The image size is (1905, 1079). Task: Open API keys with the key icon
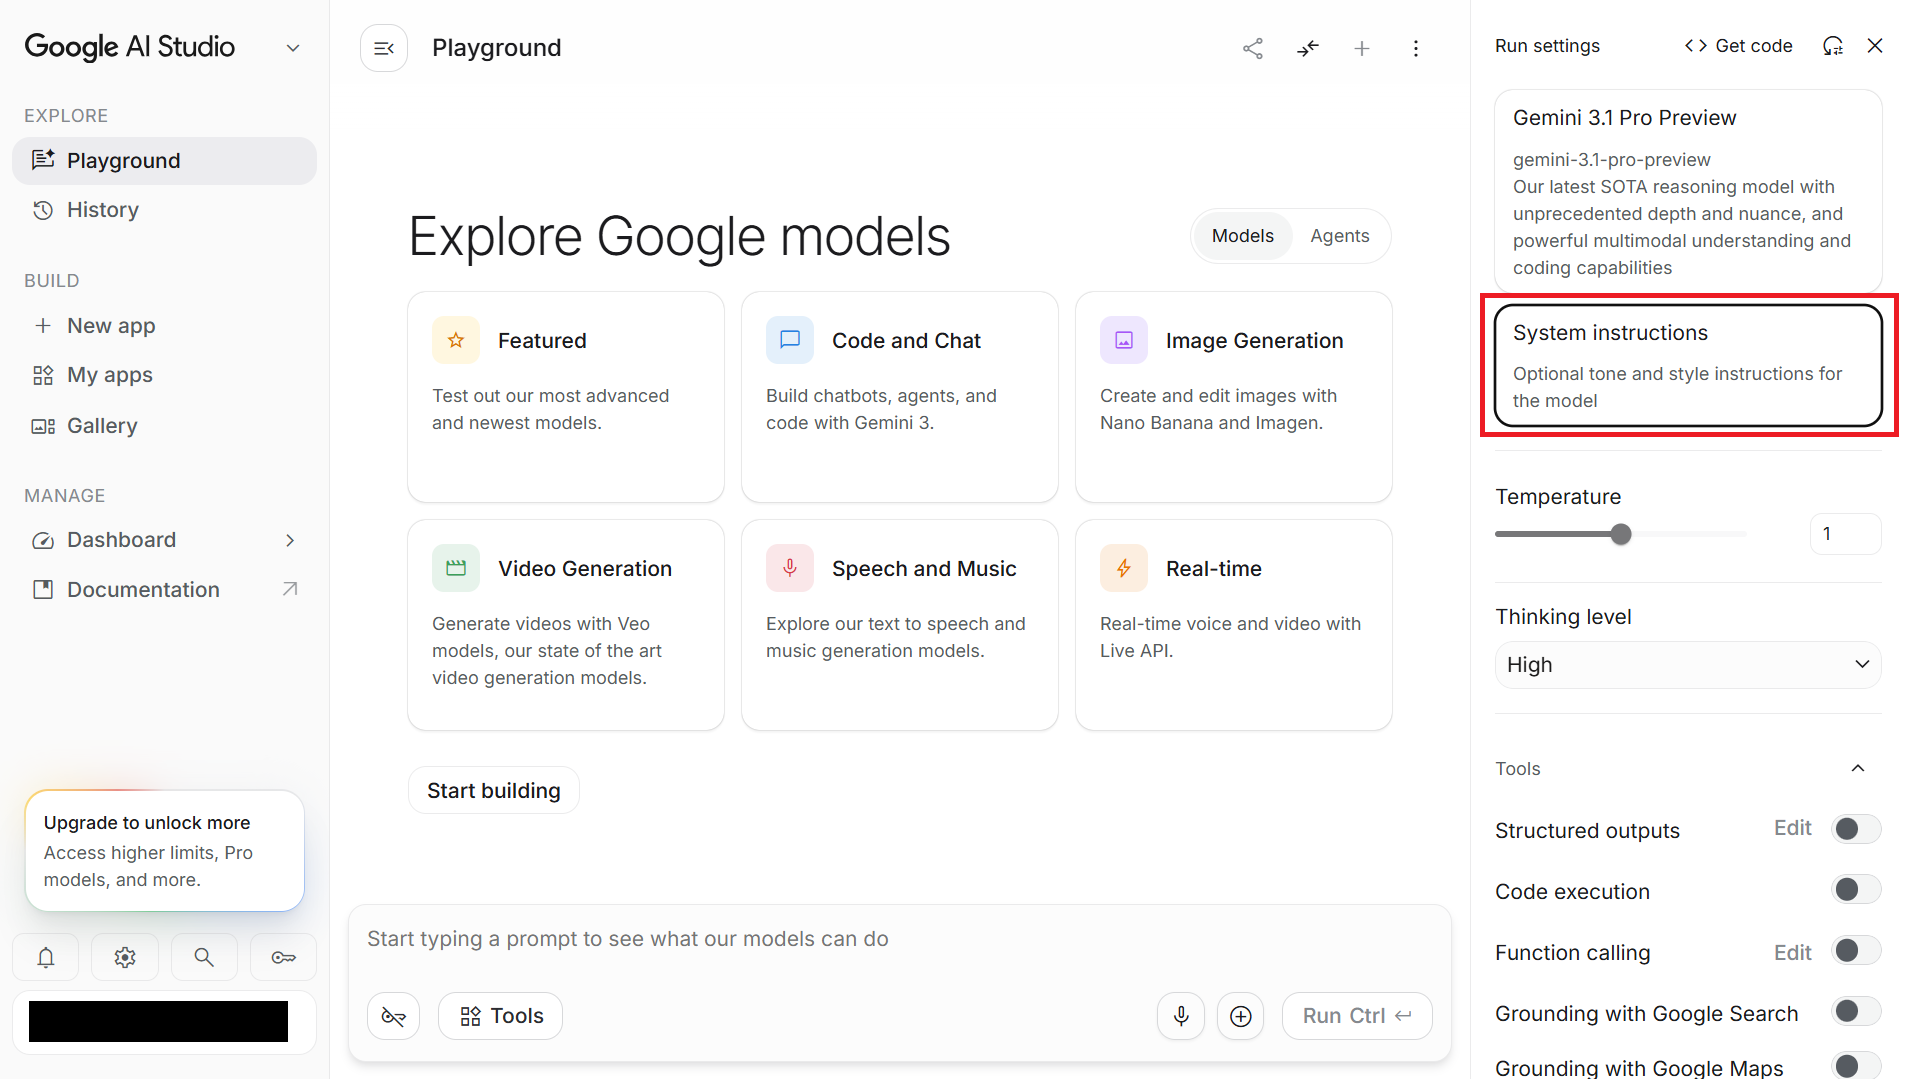284,957
